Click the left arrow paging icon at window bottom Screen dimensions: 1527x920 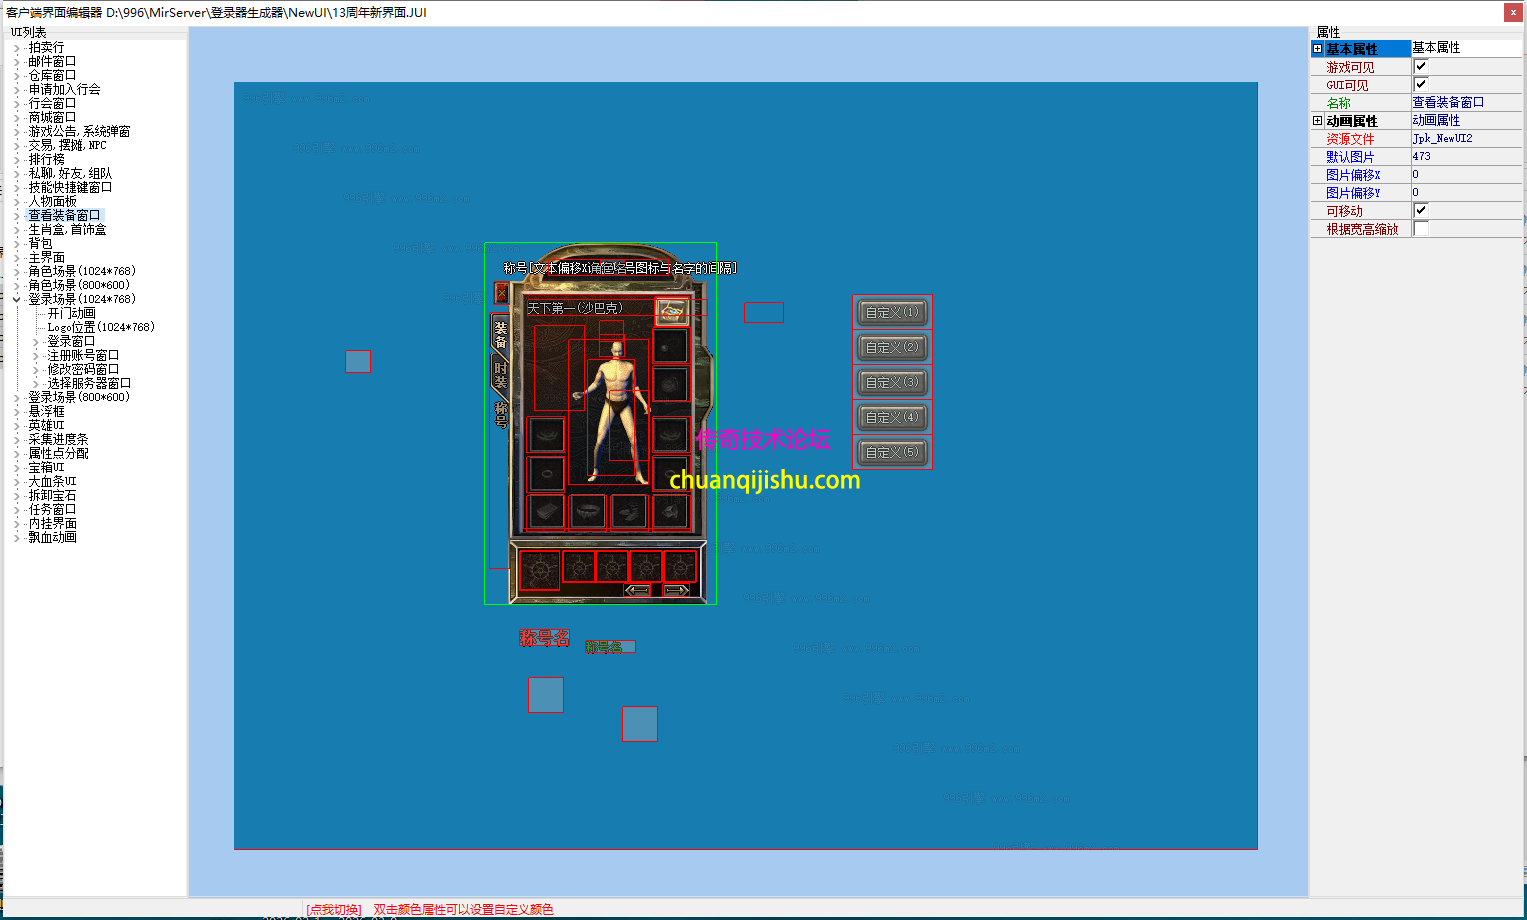638,589
